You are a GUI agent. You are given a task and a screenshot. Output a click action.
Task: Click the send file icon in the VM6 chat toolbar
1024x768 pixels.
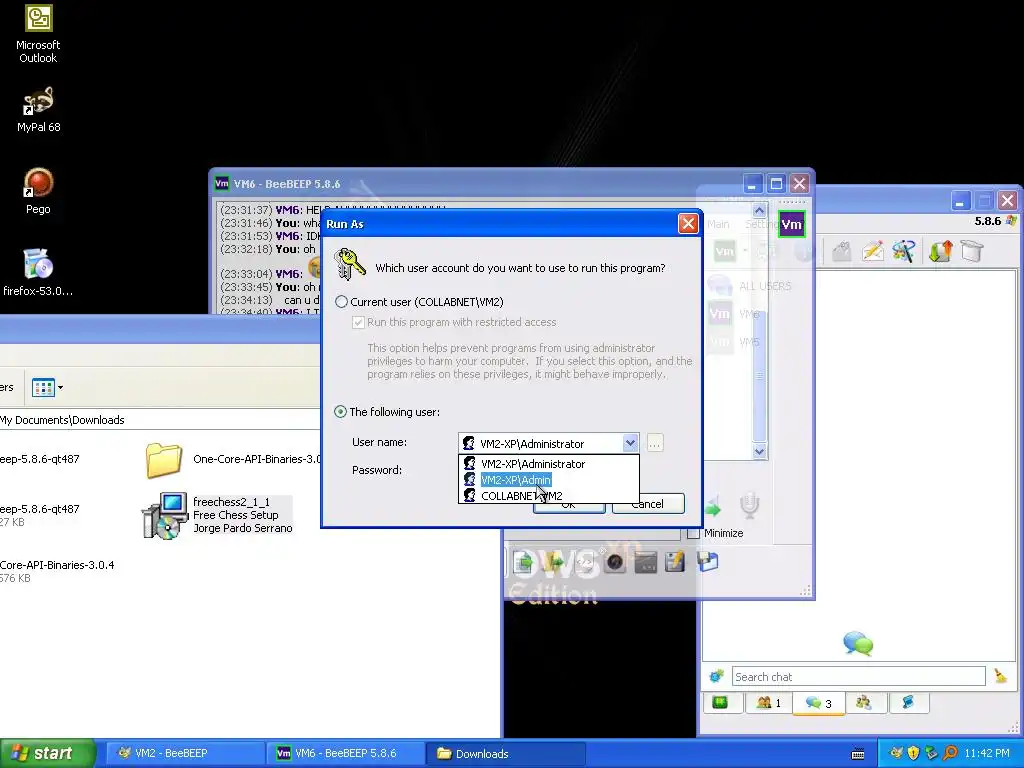pos(523,562)
